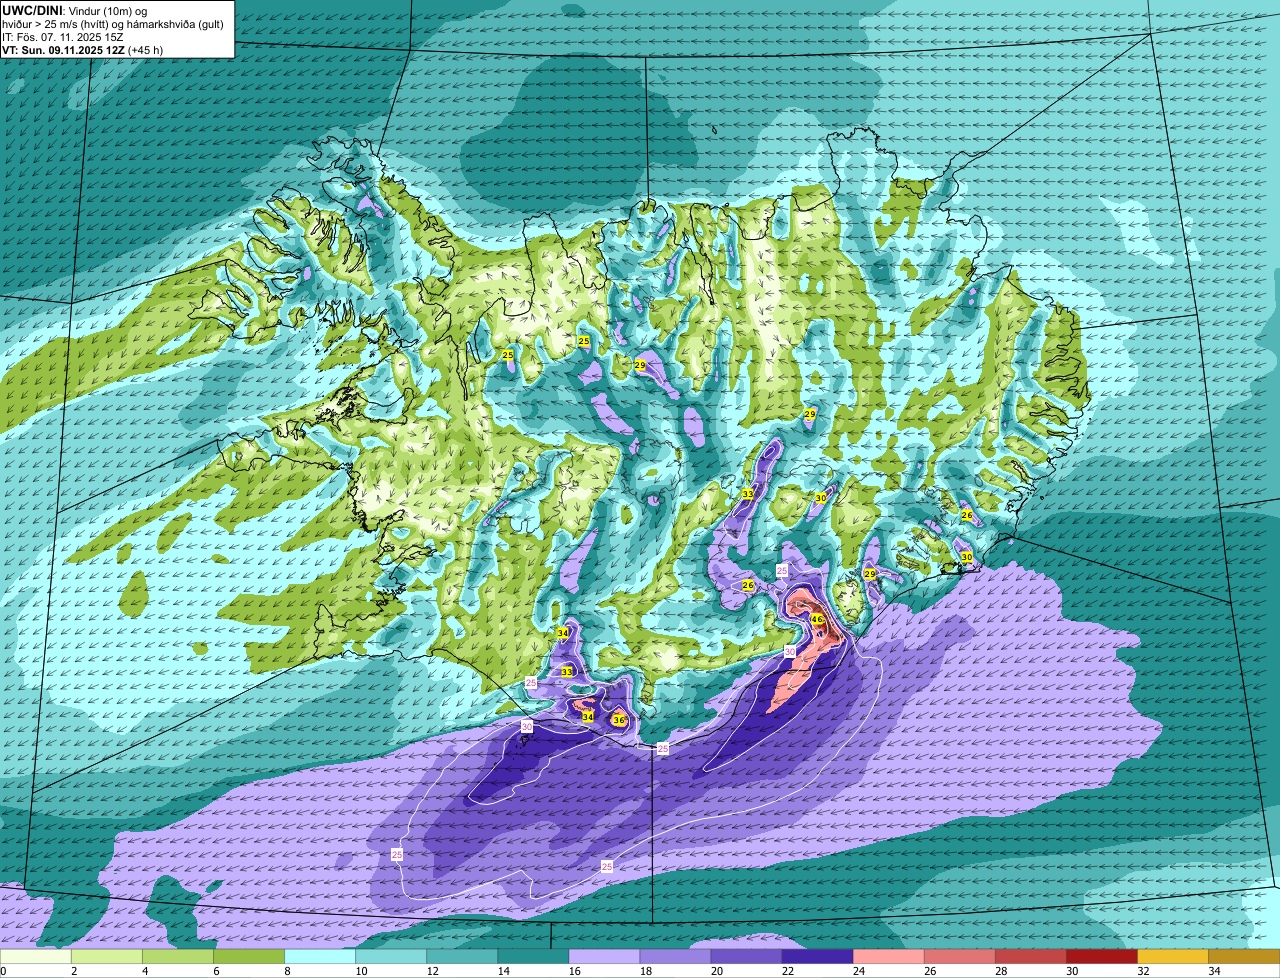The width and height of the screenshot is (1280, 978).
Task: Pick the dark teal 14–16 legend segment
Action: 533,956
